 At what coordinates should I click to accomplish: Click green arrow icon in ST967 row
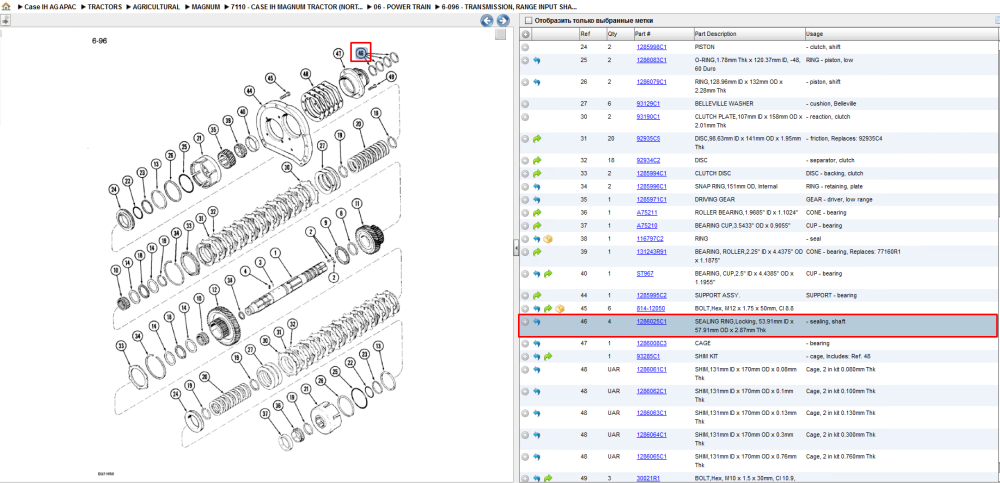548,274
